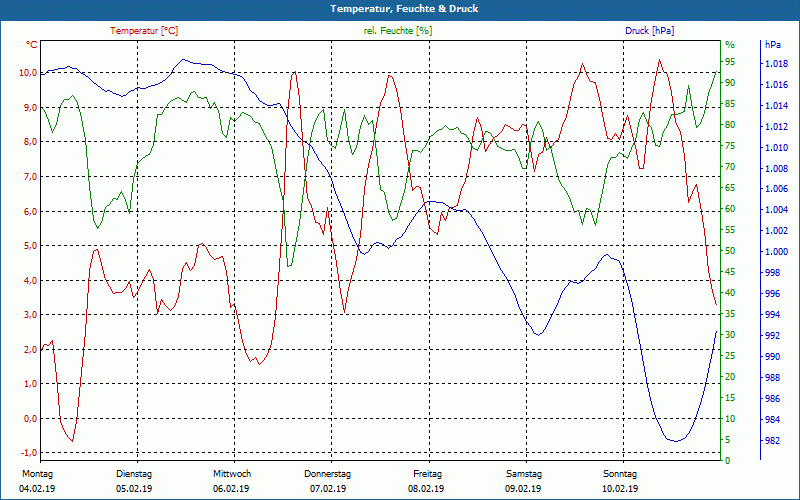Click the 80 tick on green humidity axis
Image resolution: width=800 pixels, height=500 pixels.
tap(730, 124)
